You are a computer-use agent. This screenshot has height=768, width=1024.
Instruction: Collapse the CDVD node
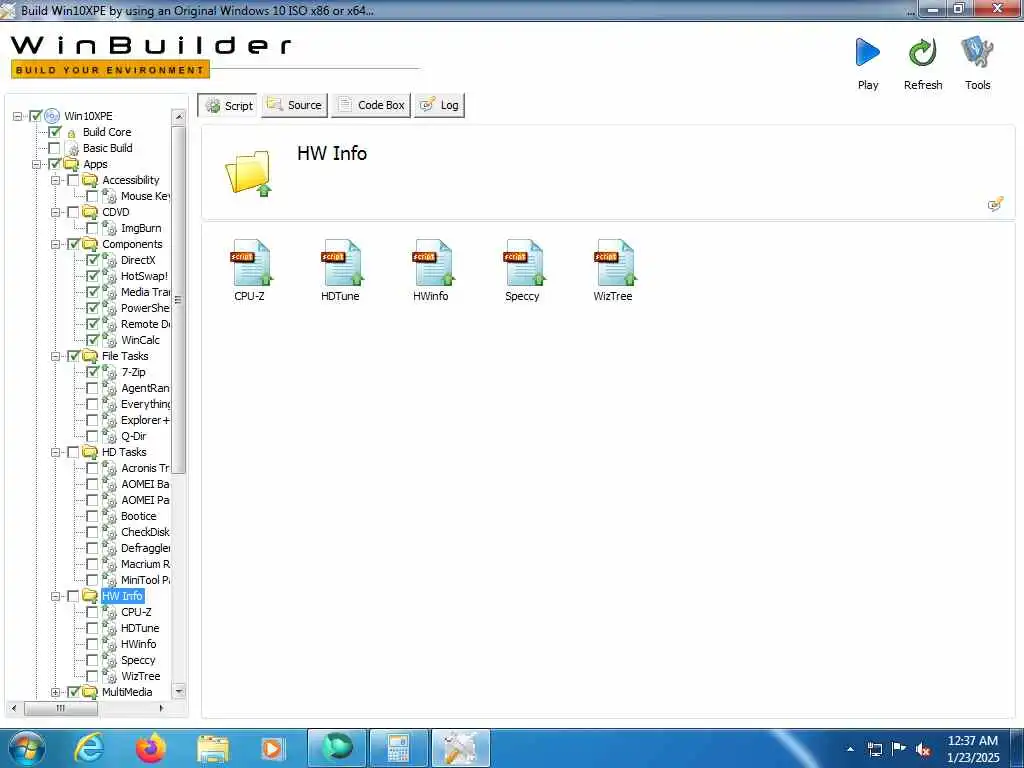pyautogui.click(x=56, y=212)
